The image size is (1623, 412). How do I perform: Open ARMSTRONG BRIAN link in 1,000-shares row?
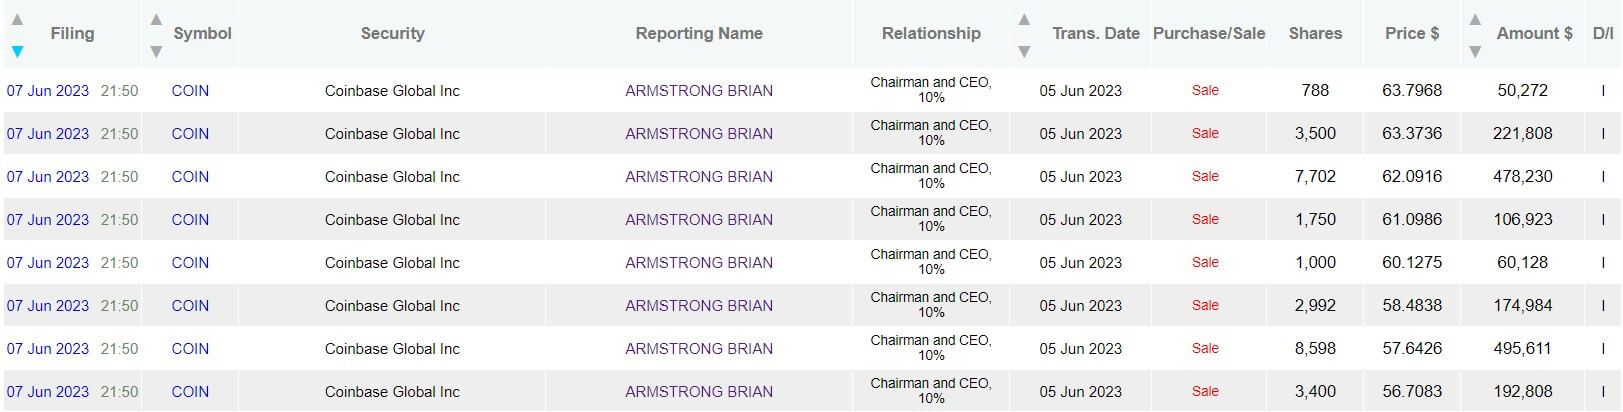(x=699, y=263)
